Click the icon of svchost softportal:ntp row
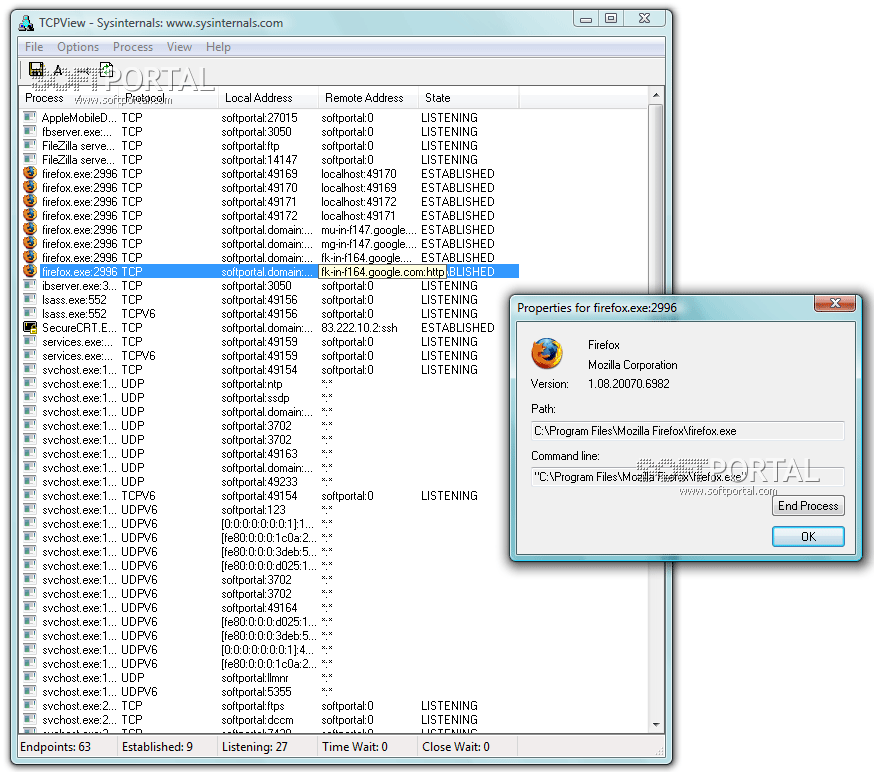The image size is (874, 772). pyautogui.click(x=30, y=383)
